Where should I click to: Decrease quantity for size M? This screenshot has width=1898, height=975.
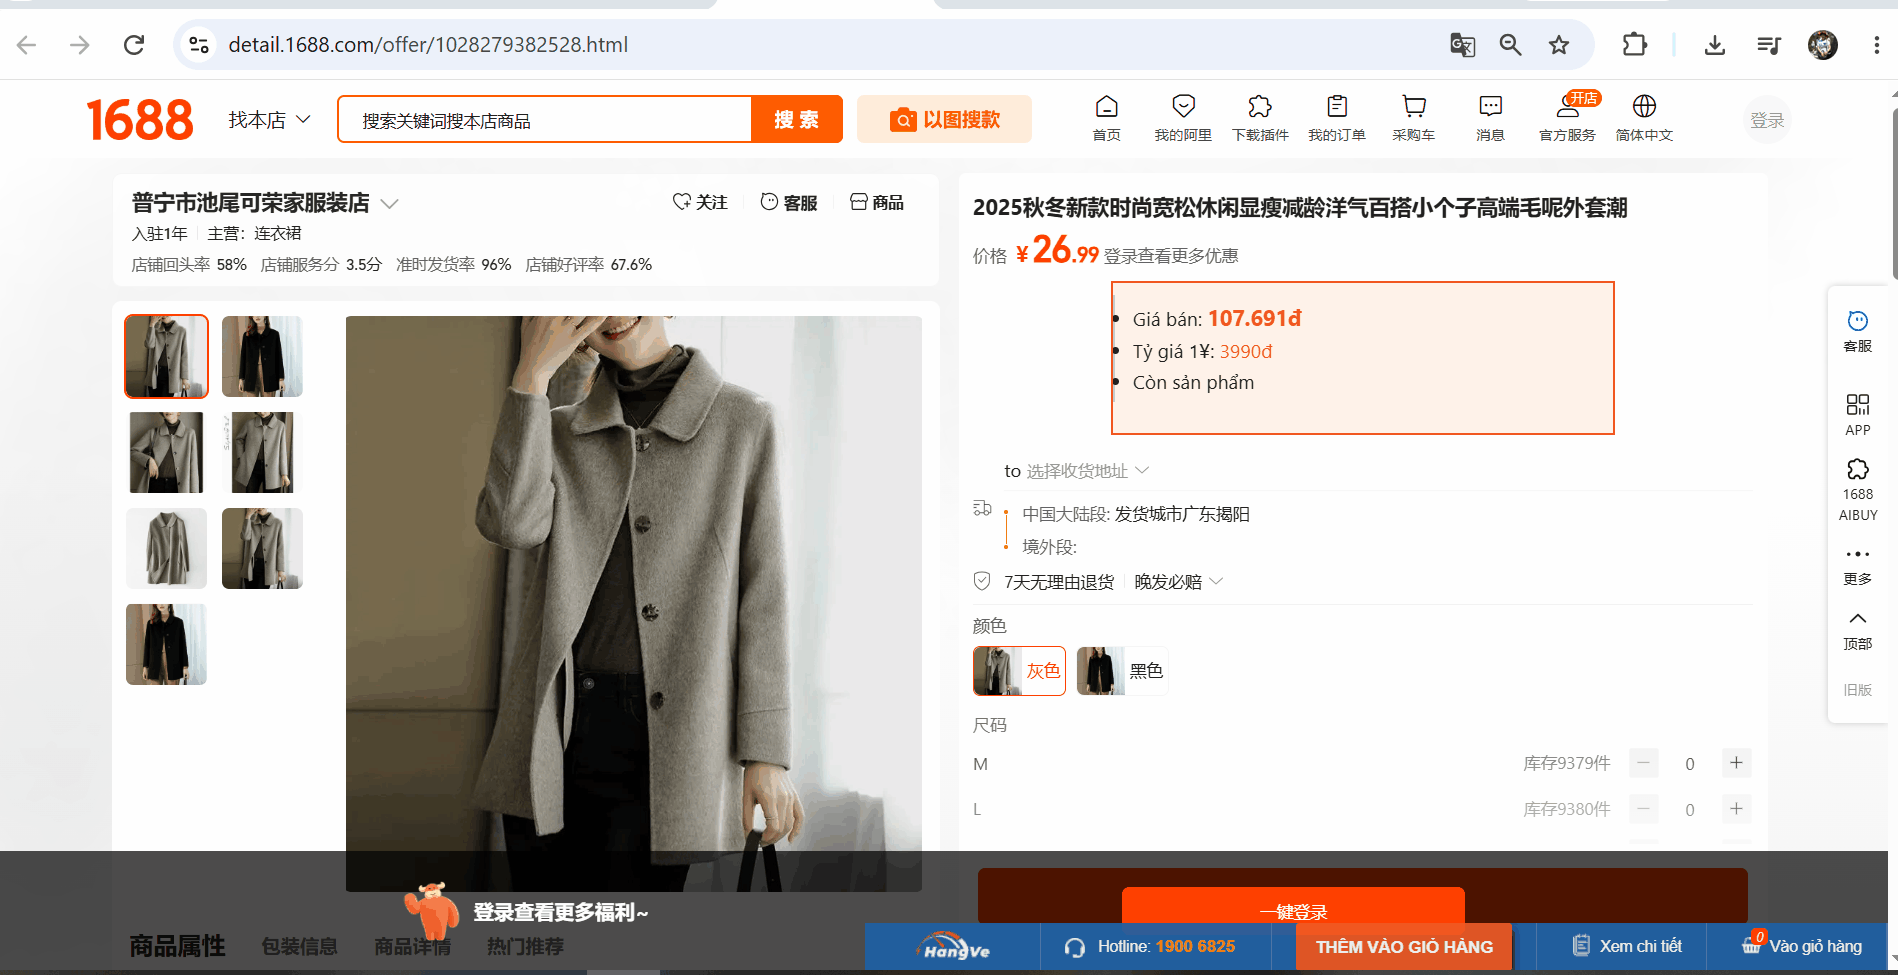(x=1643, y=763)
